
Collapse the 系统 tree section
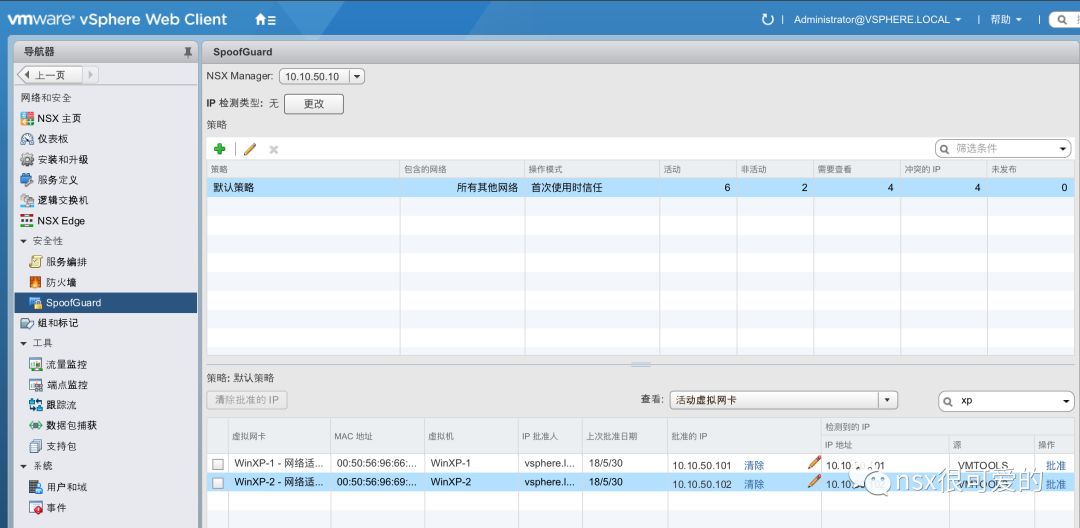(23, 466)
